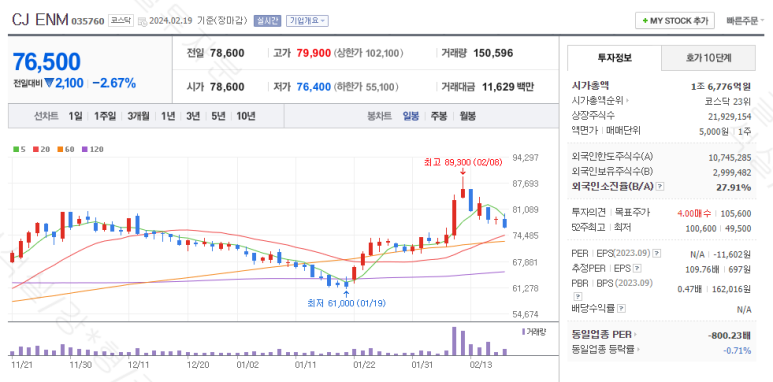Screen dimensions: 773x382
Task: Click the CJ ENM stock title
Action: pos(40,20)
